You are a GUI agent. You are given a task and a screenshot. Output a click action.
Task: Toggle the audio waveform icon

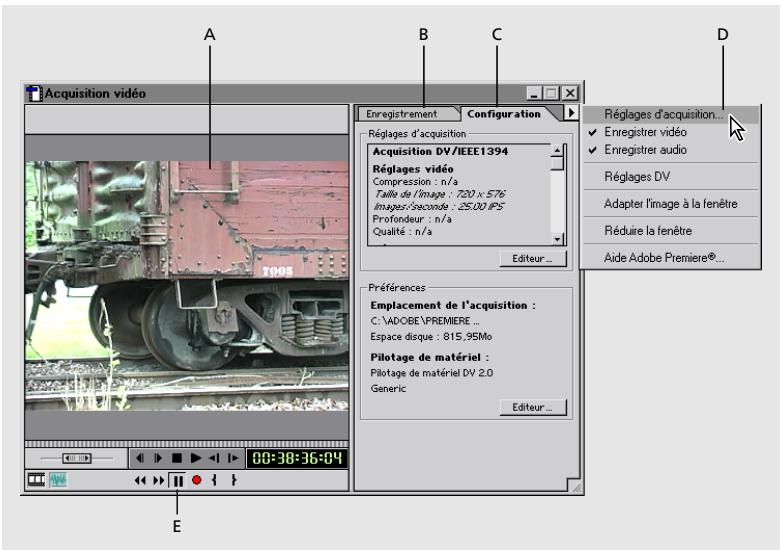coord(58,480)
